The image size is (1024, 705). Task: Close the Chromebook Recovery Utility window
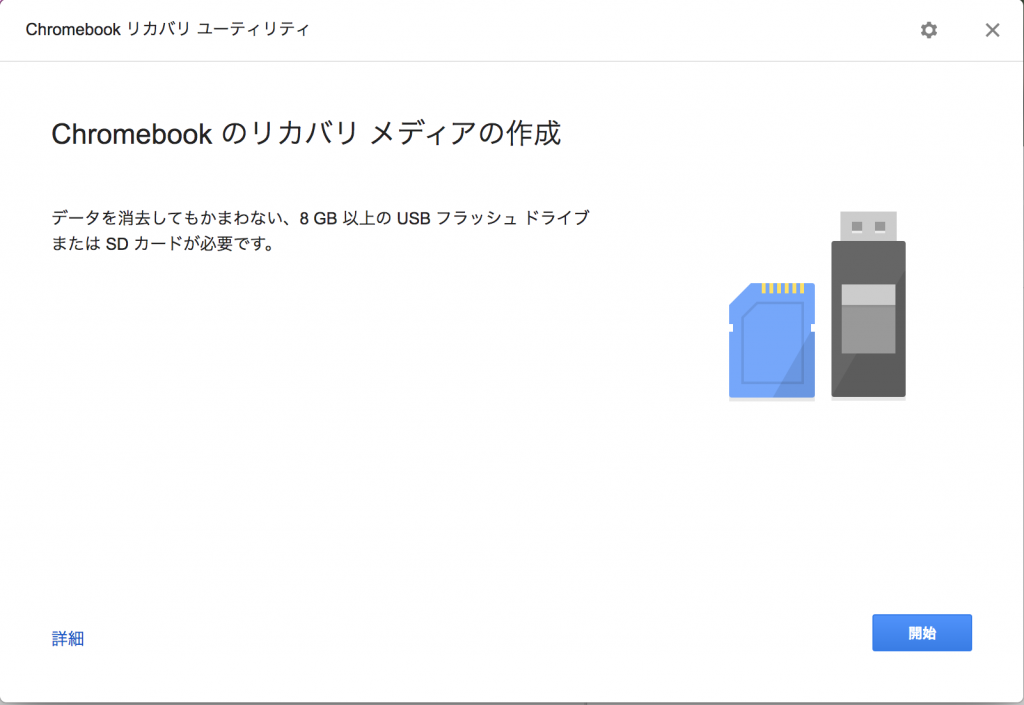point(992,30)
